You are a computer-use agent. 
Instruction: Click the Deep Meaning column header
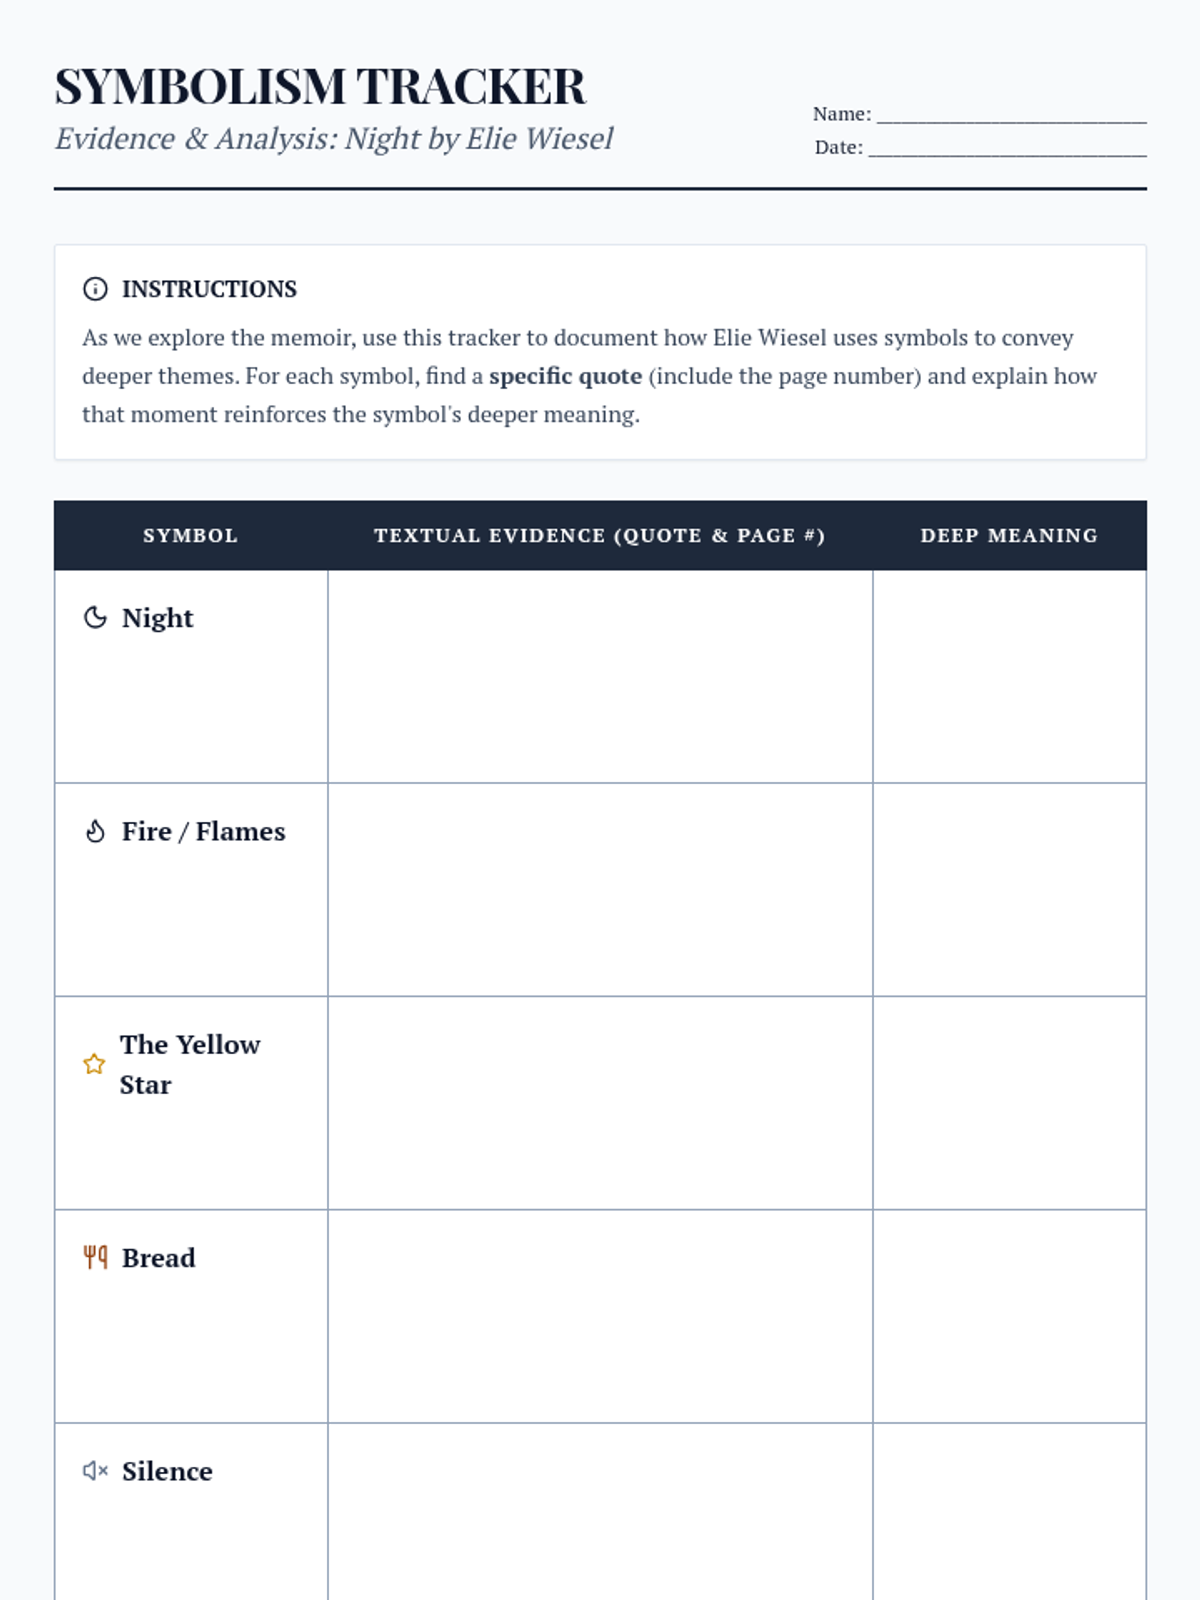pos(1009,535)
